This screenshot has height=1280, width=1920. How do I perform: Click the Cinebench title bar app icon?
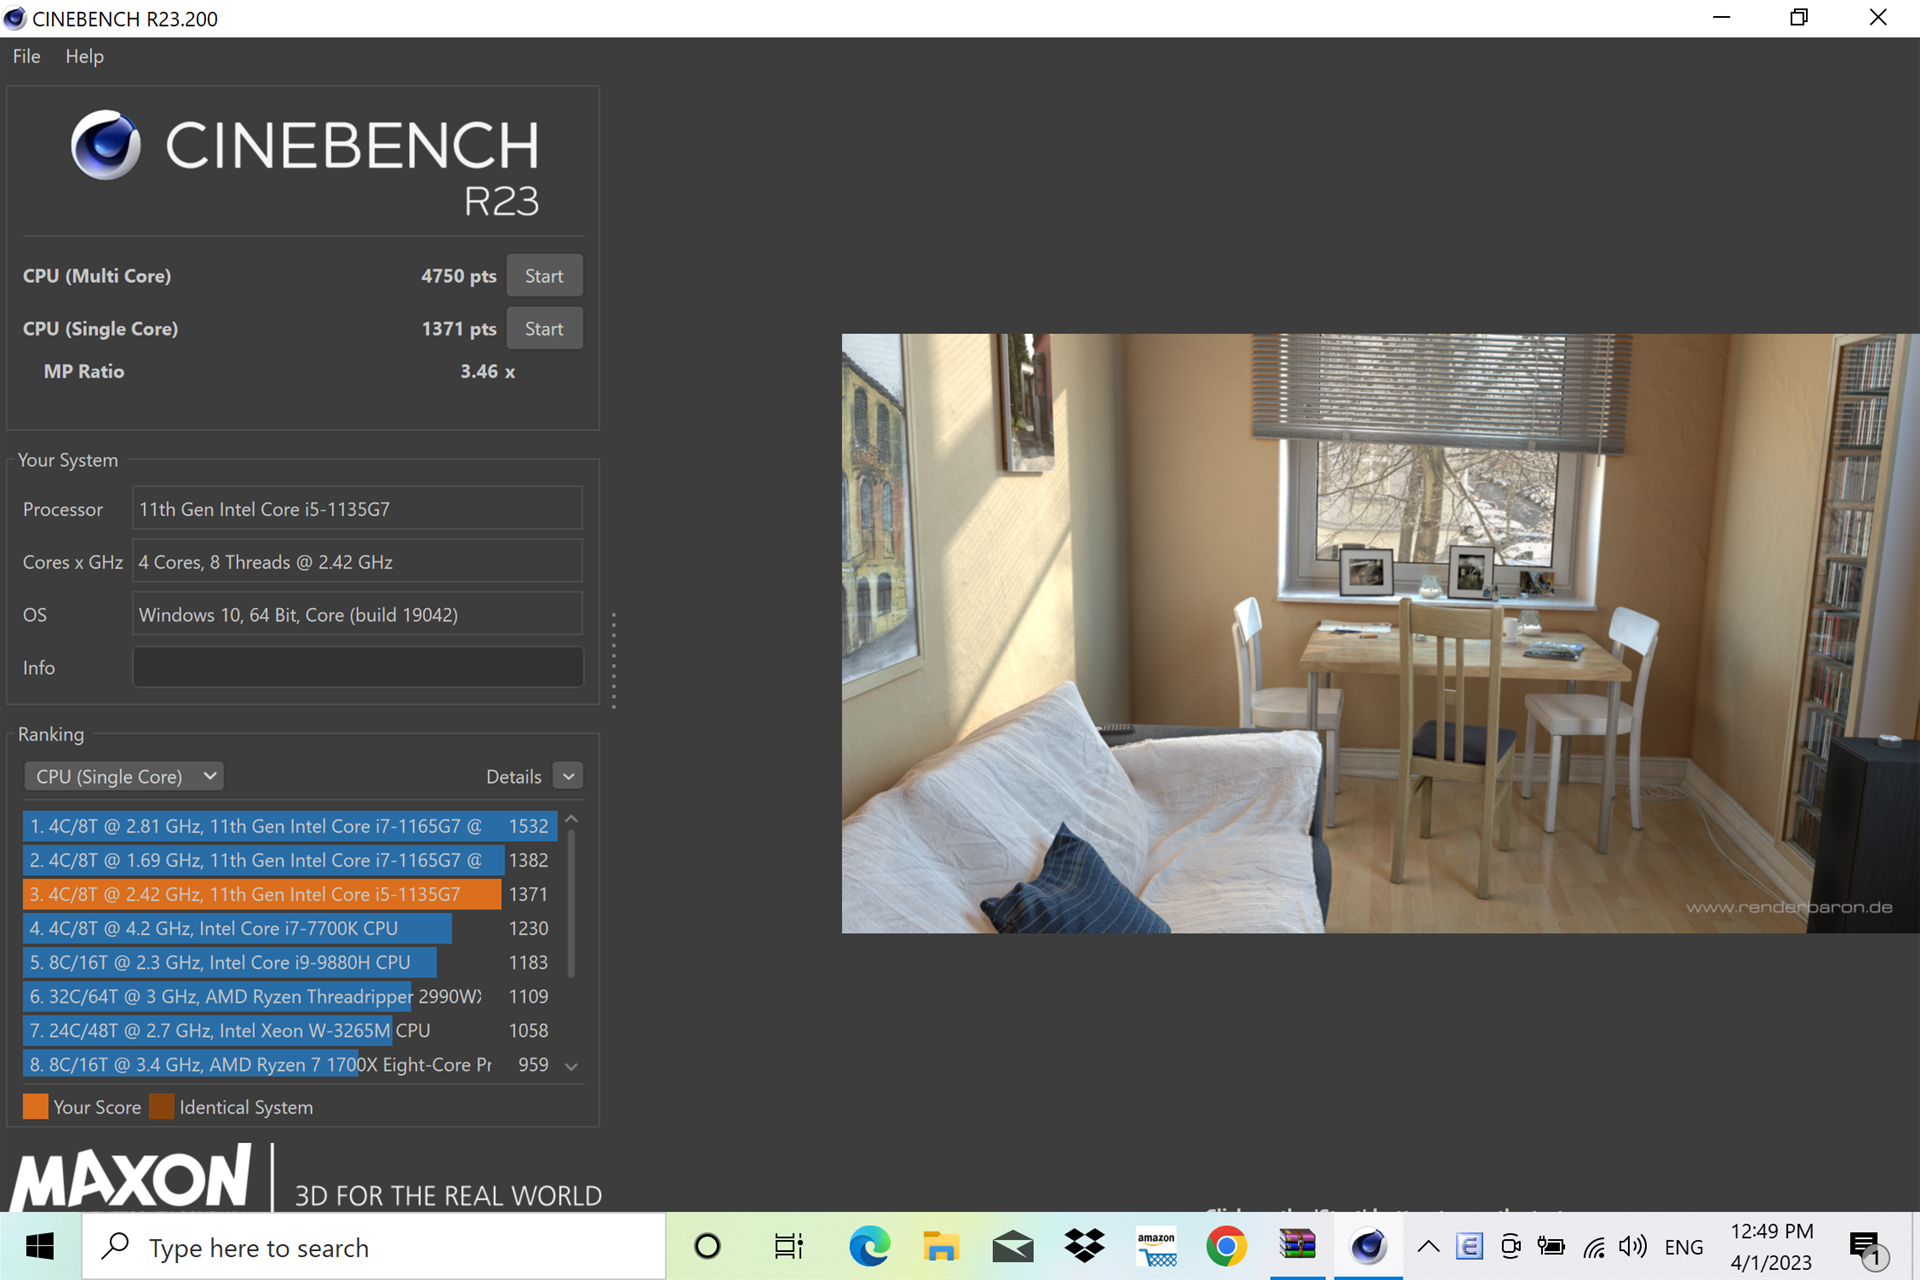pyautogui.click(x=15, y=18)
